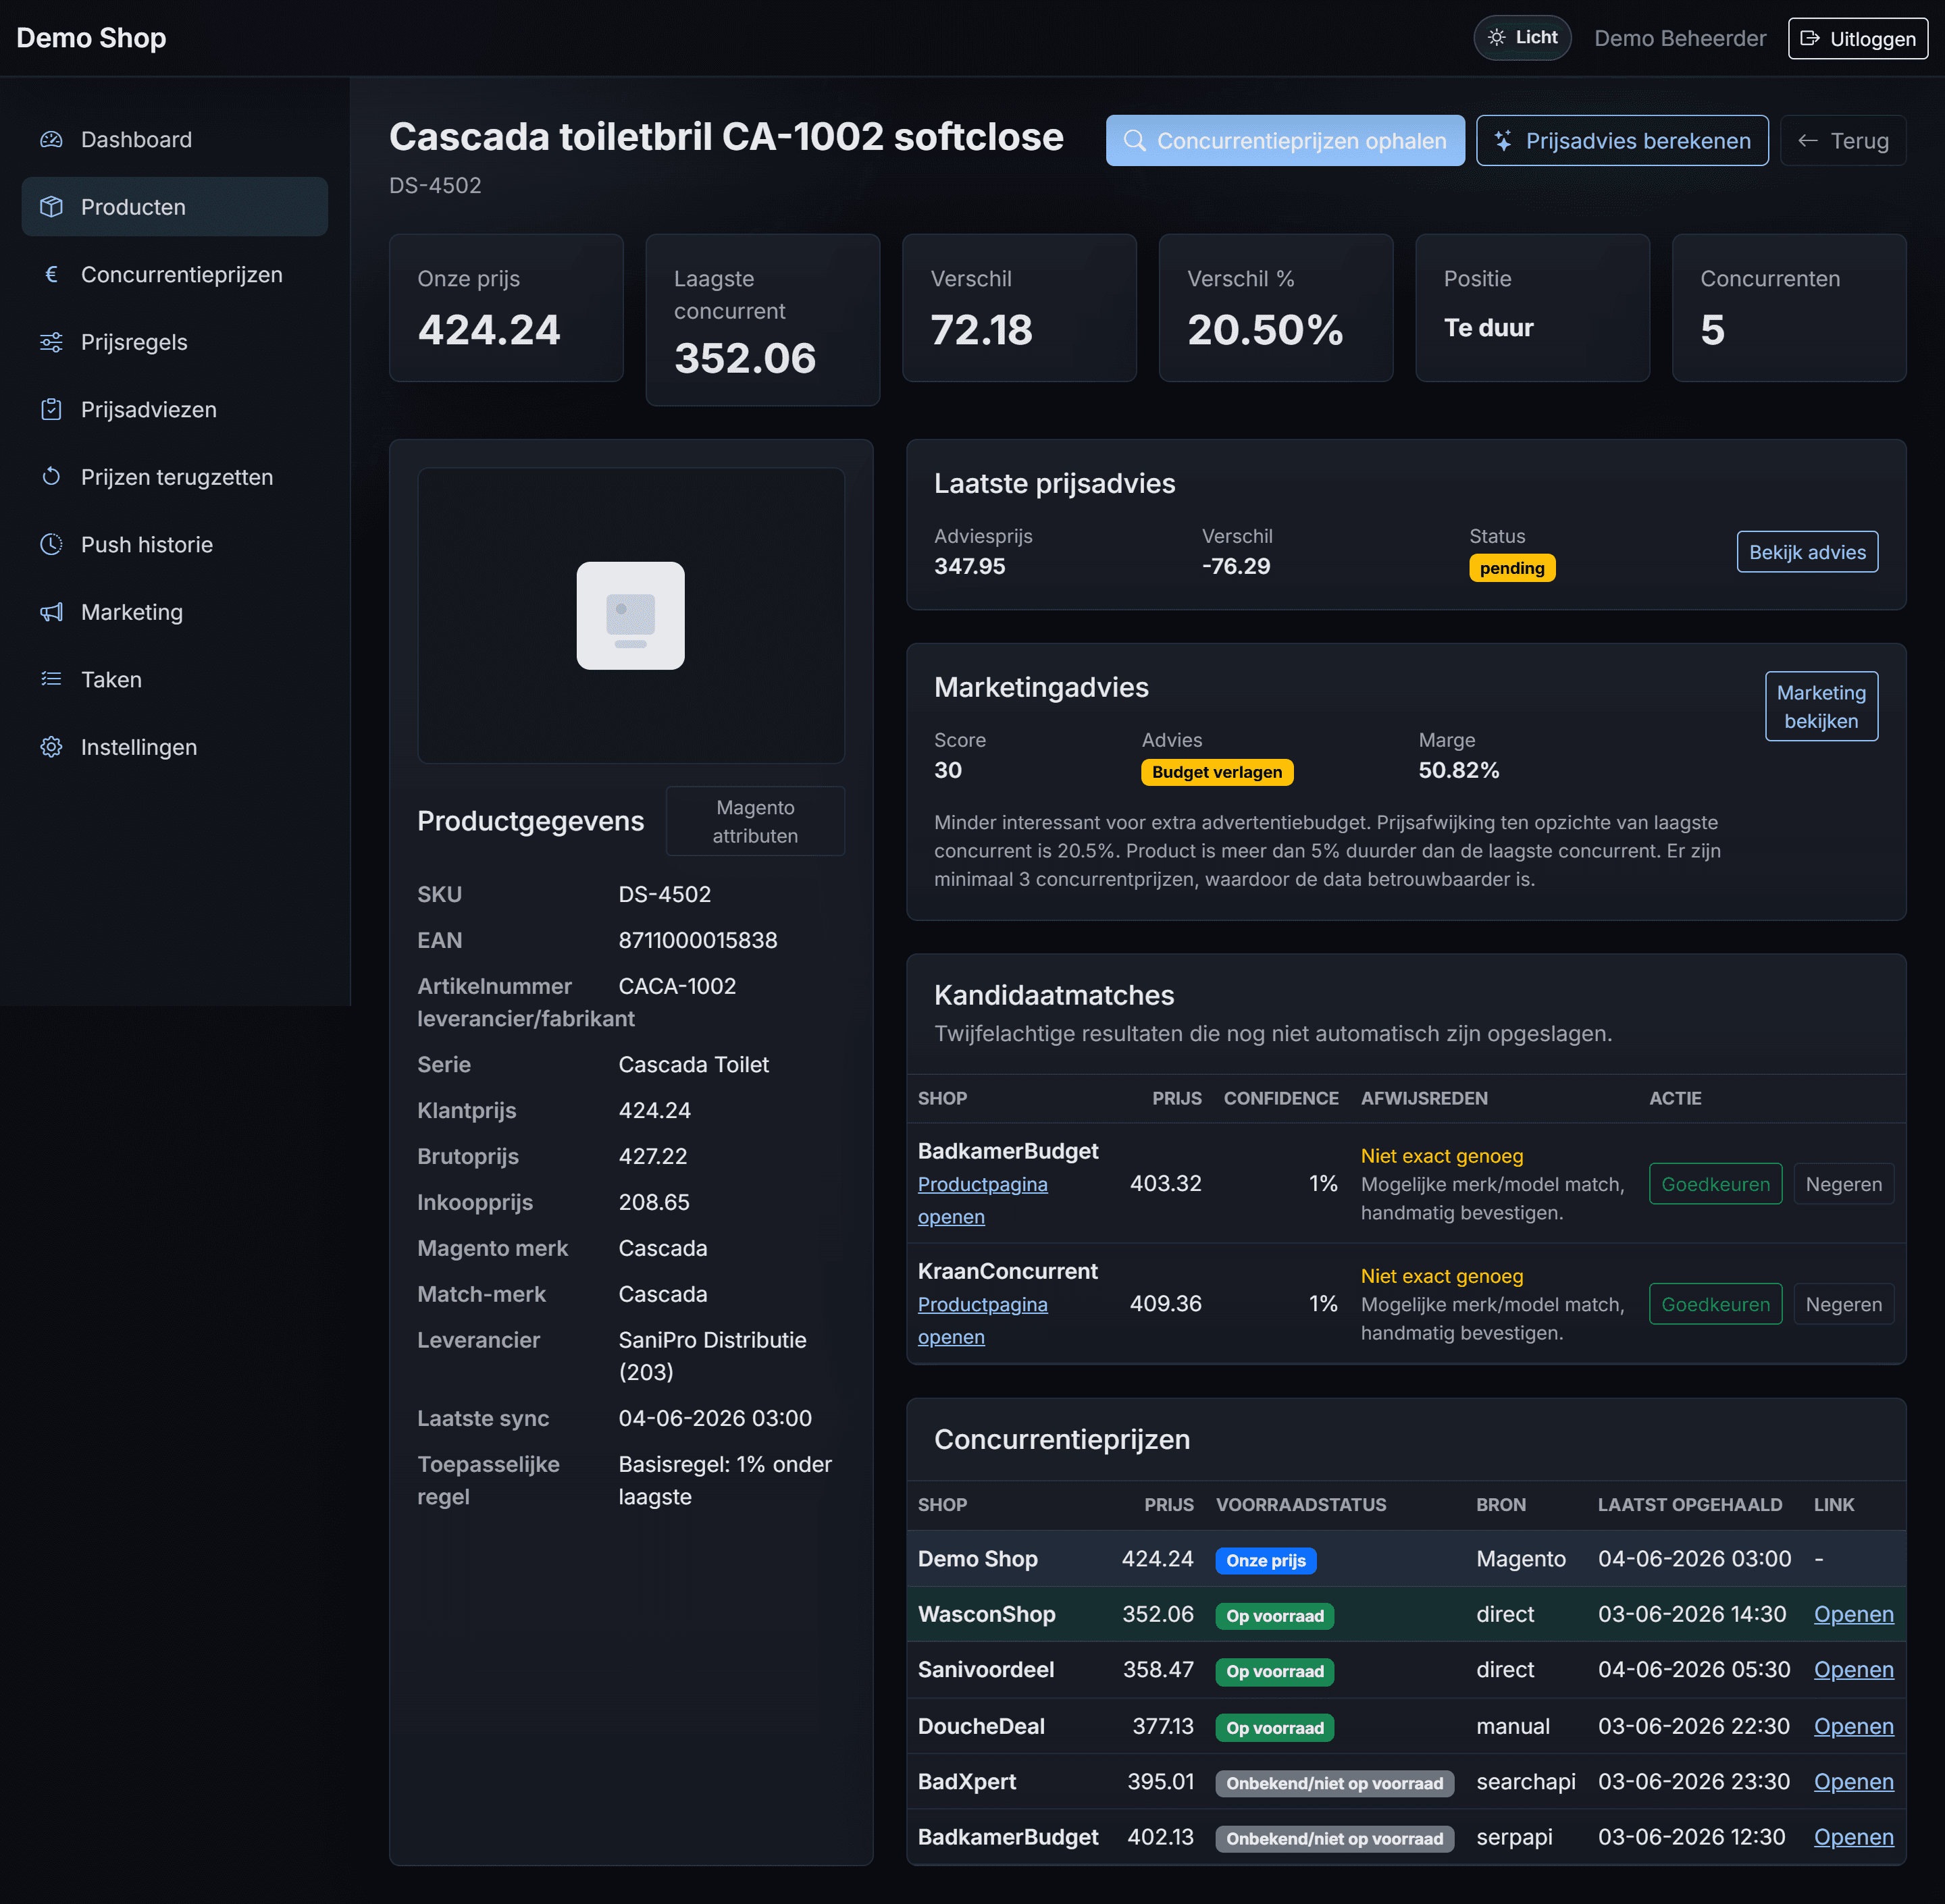Click the EAN value 8711000015838
The width and height of the screenshot is (1945, 1904).
coord(697,940)
